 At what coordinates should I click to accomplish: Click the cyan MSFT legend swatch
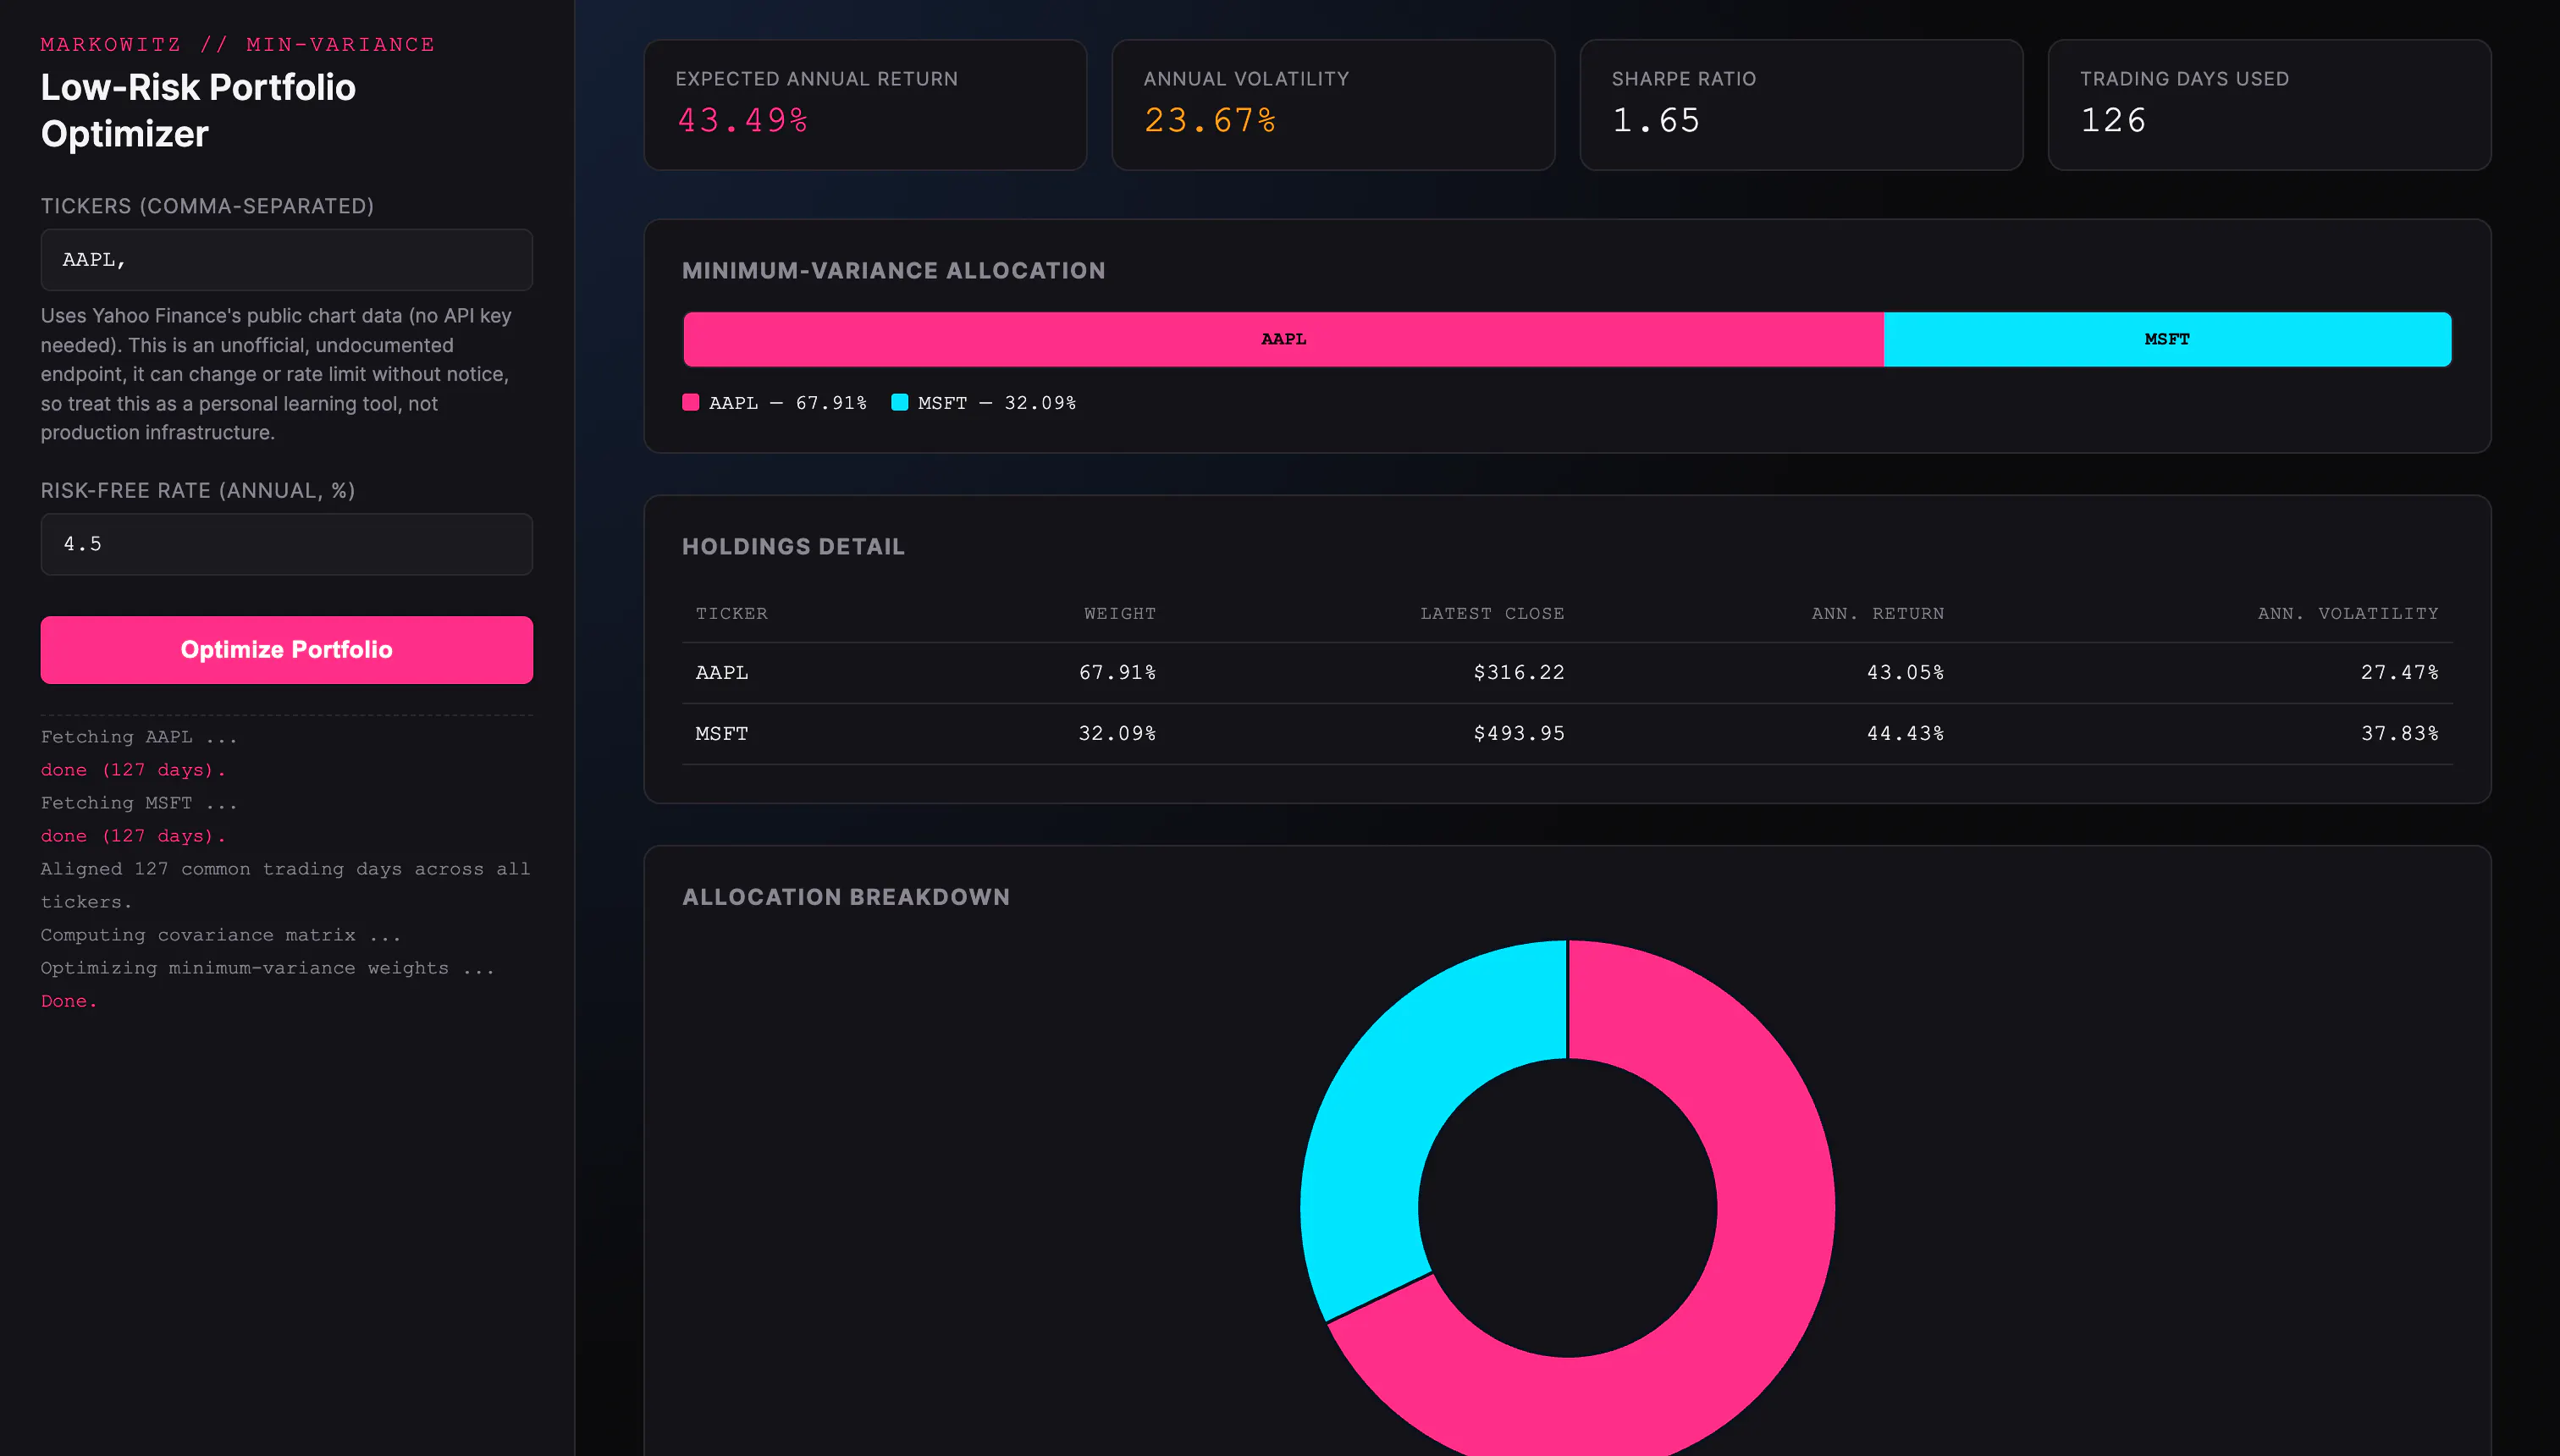point(899,402)
